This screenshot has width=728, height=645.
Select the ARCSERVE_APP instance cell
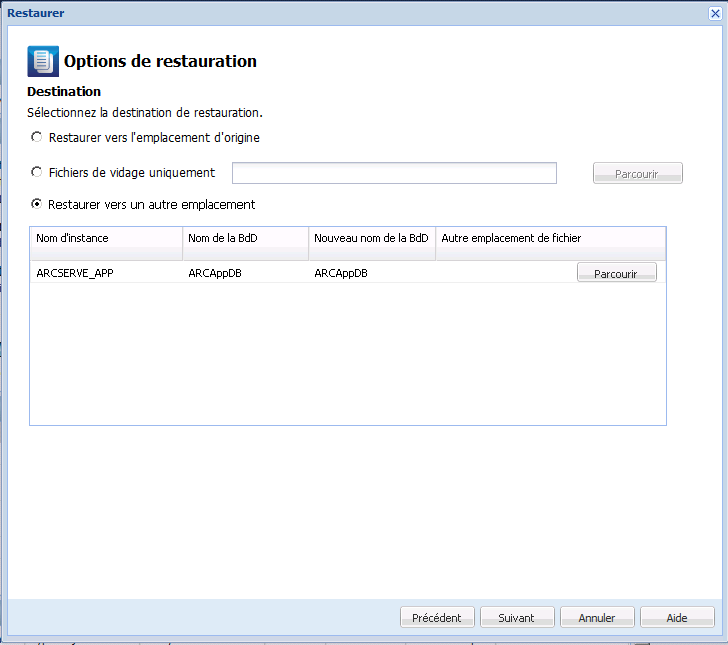coord(106,273)
